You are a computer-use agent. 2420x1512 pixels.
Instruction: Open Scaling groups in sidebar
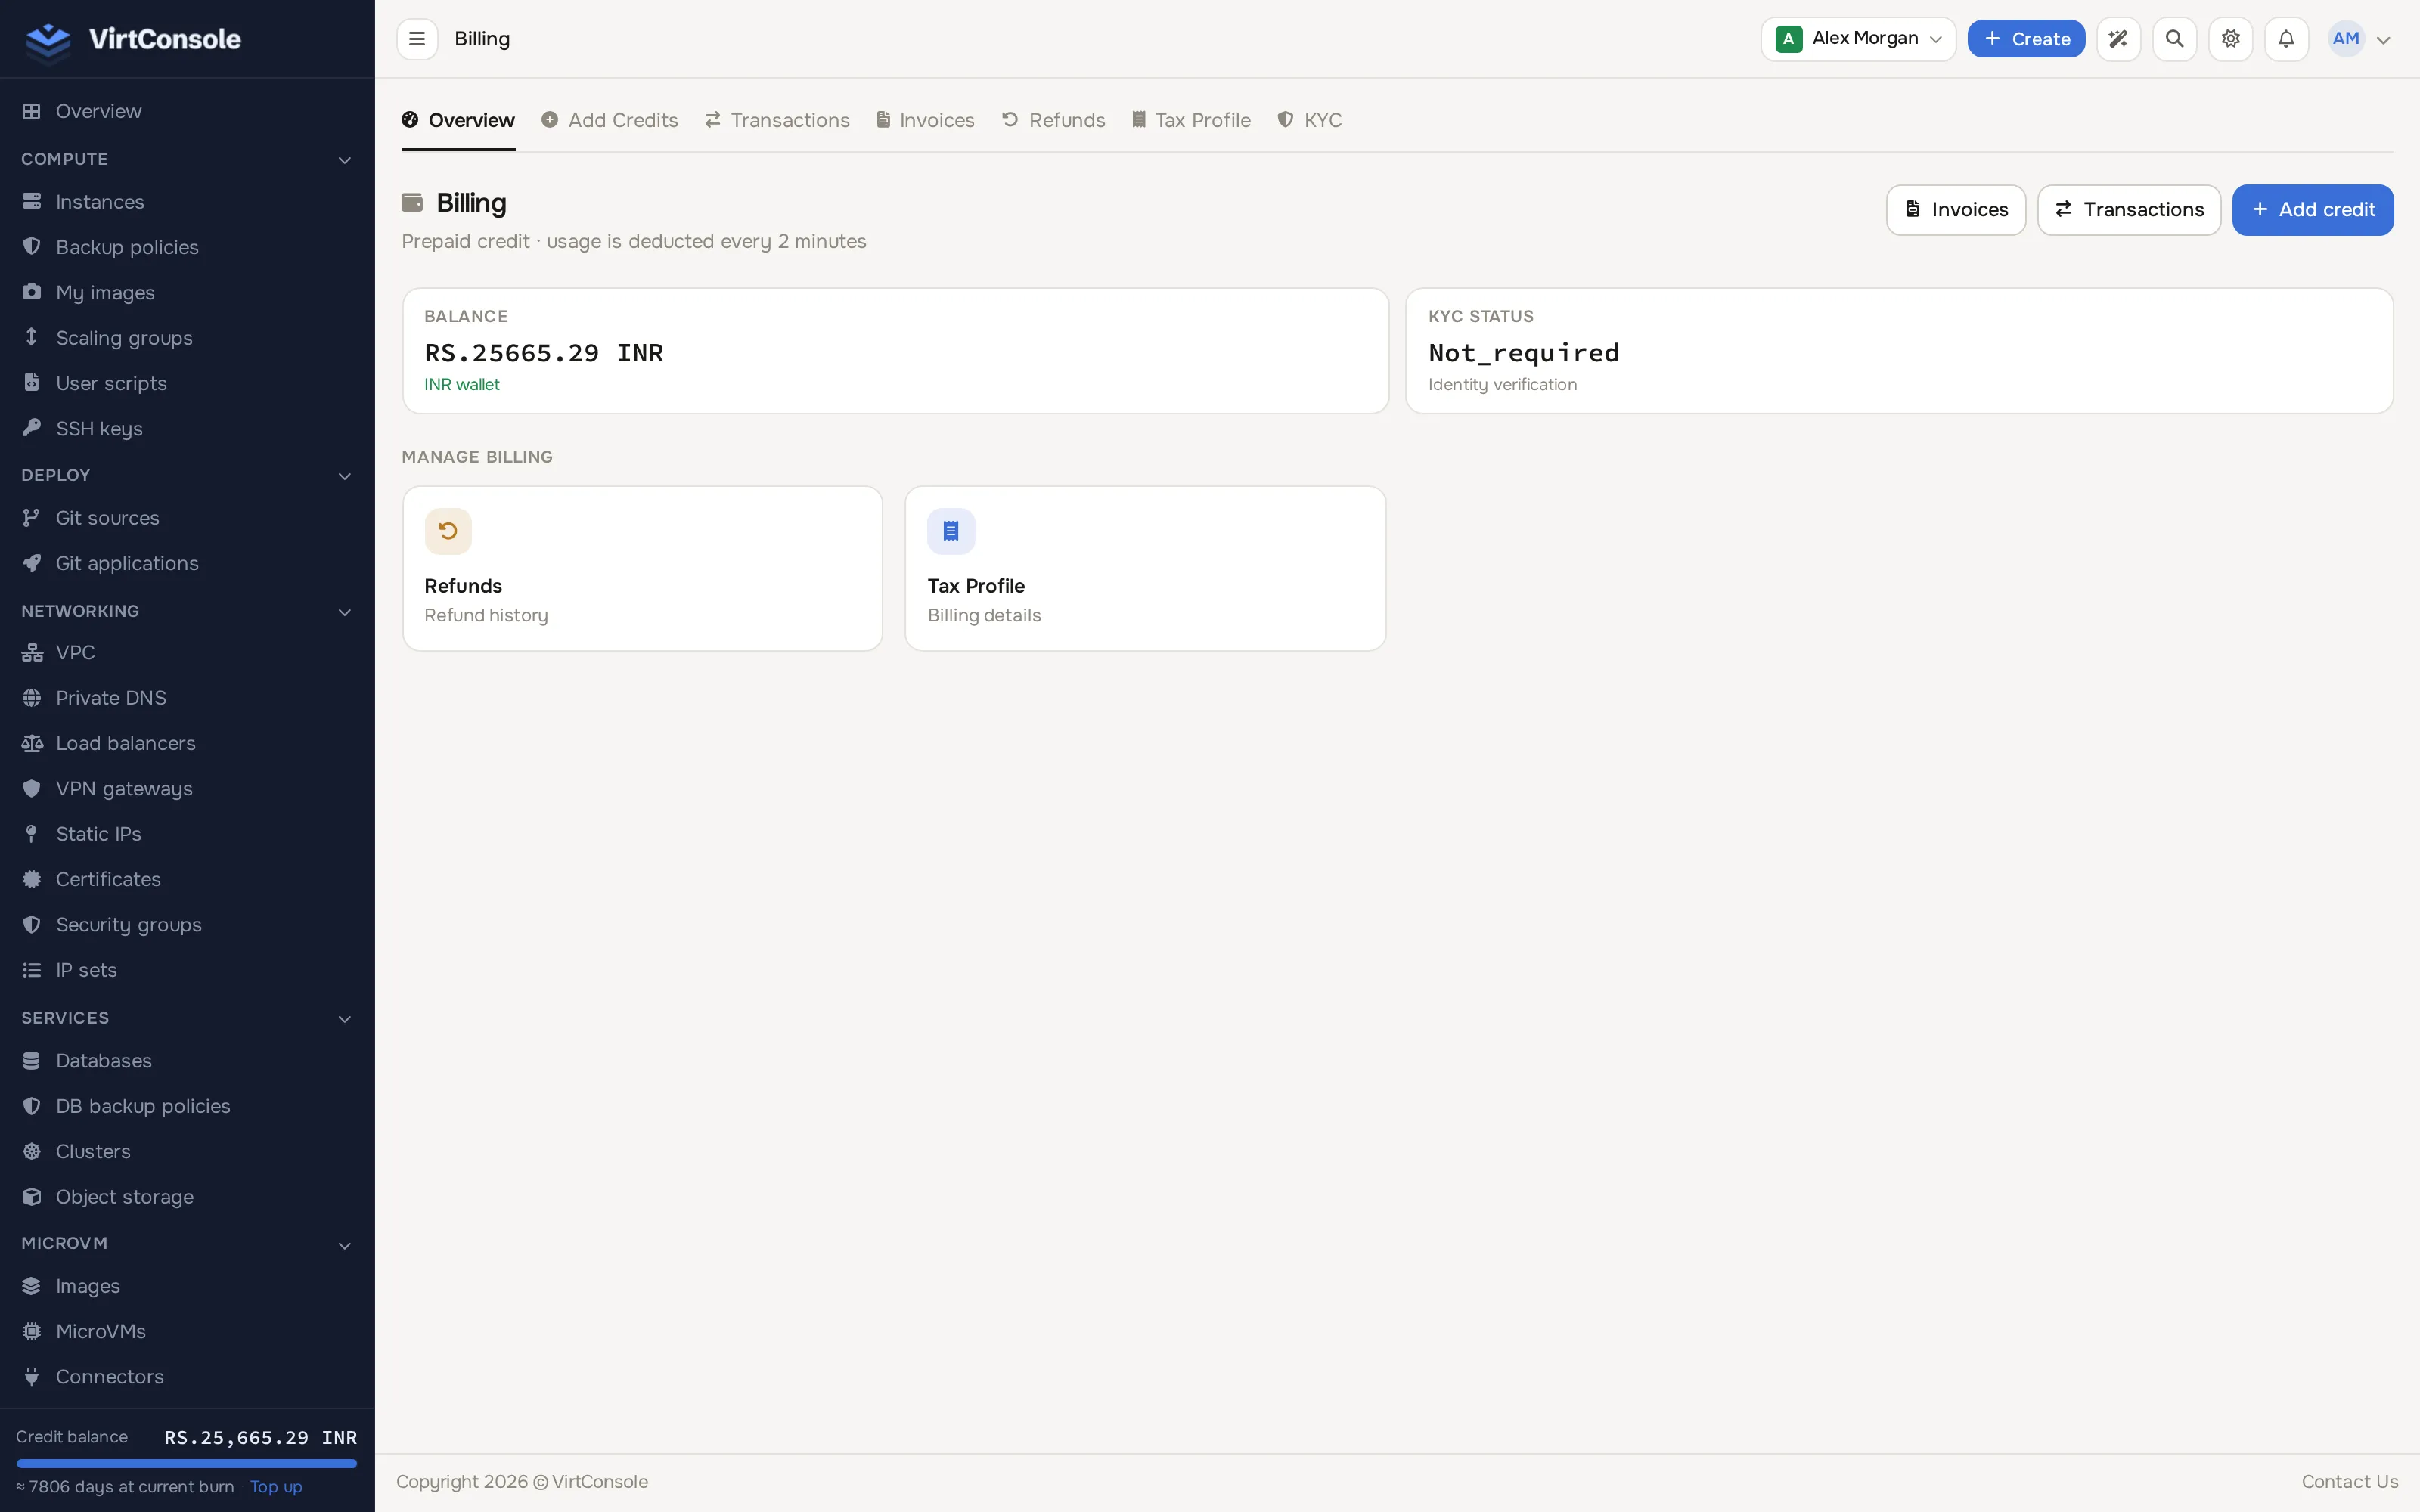point(187,338)
